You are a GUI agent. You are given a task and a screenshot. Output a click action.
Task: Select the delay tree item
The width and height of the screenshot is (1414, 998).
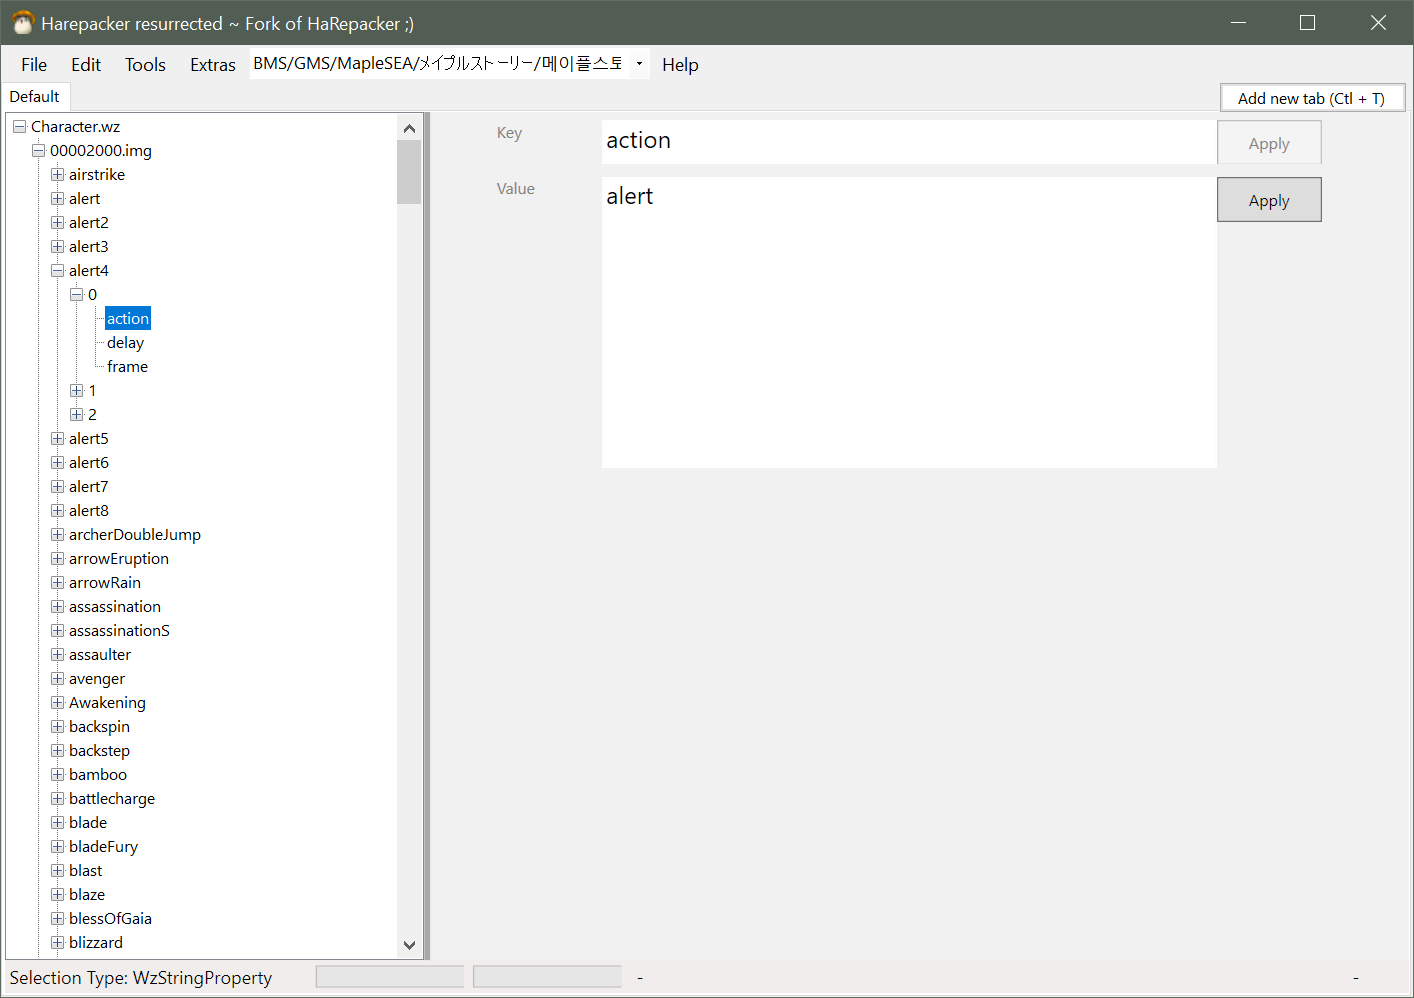pyautogui.click(x=125, y=342)
